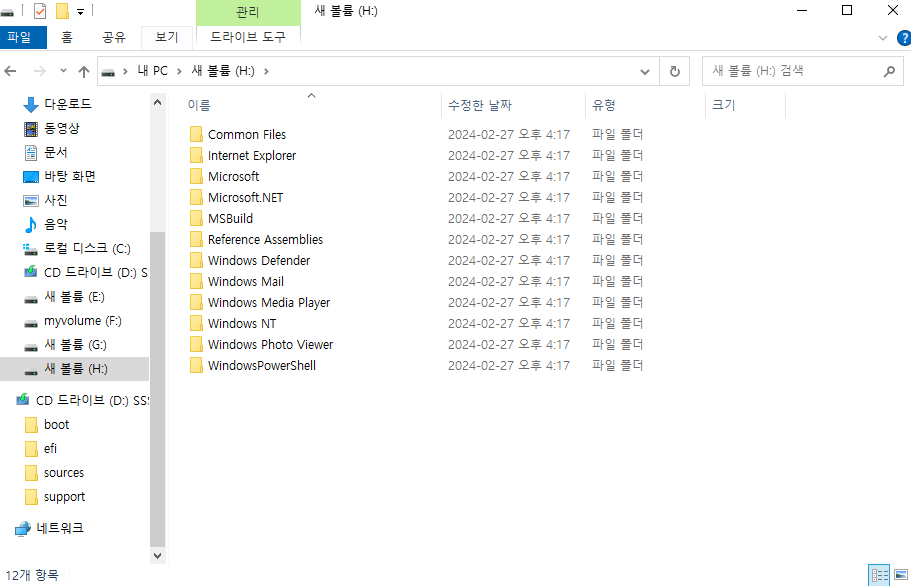Switch to the 홈 ribbon tab
Viewport: 911px width, 586px height.
click(x=67, y=37)
